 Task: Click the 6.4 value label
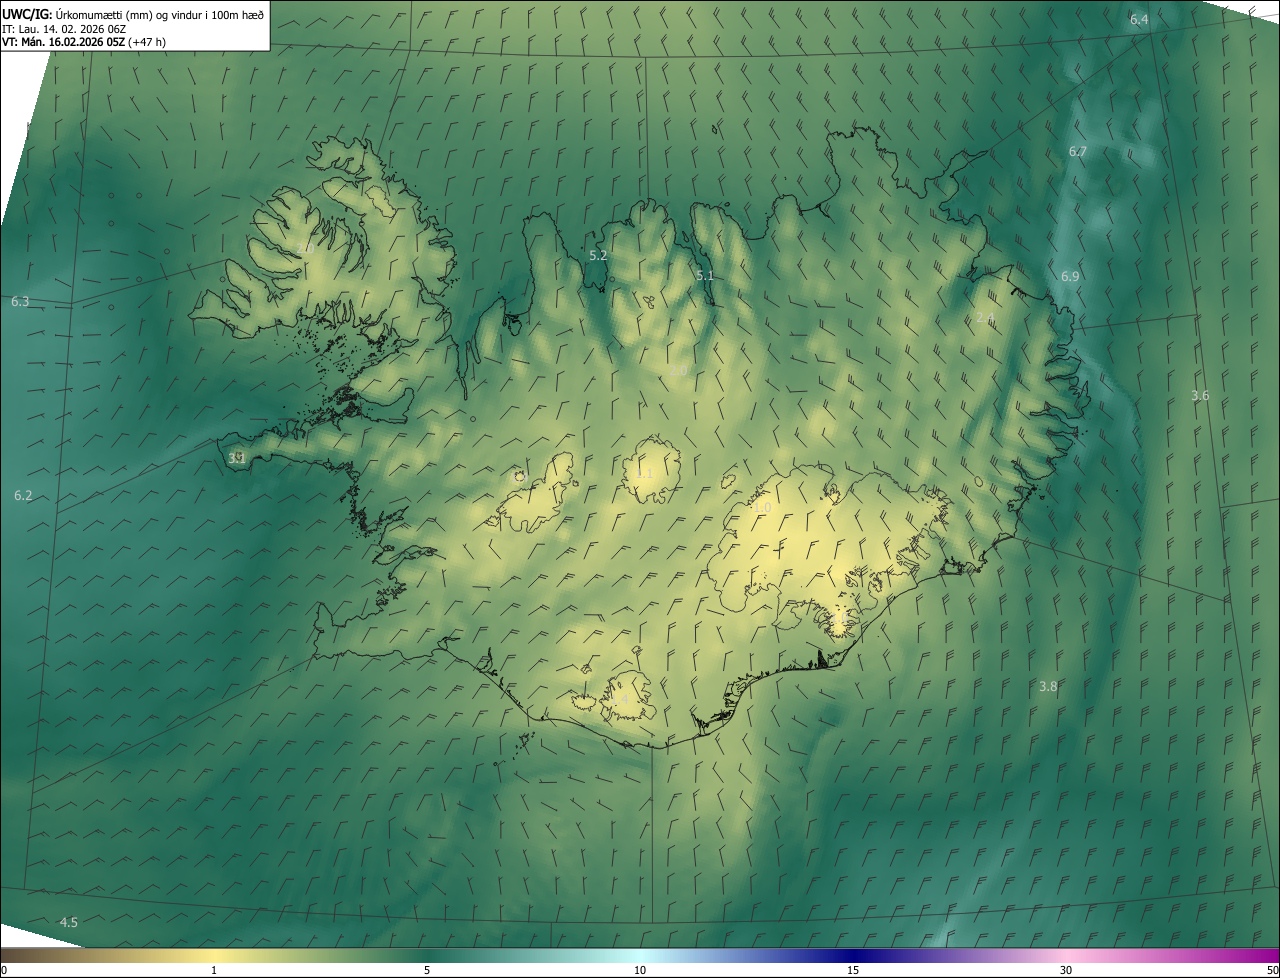pos(1139,20)
